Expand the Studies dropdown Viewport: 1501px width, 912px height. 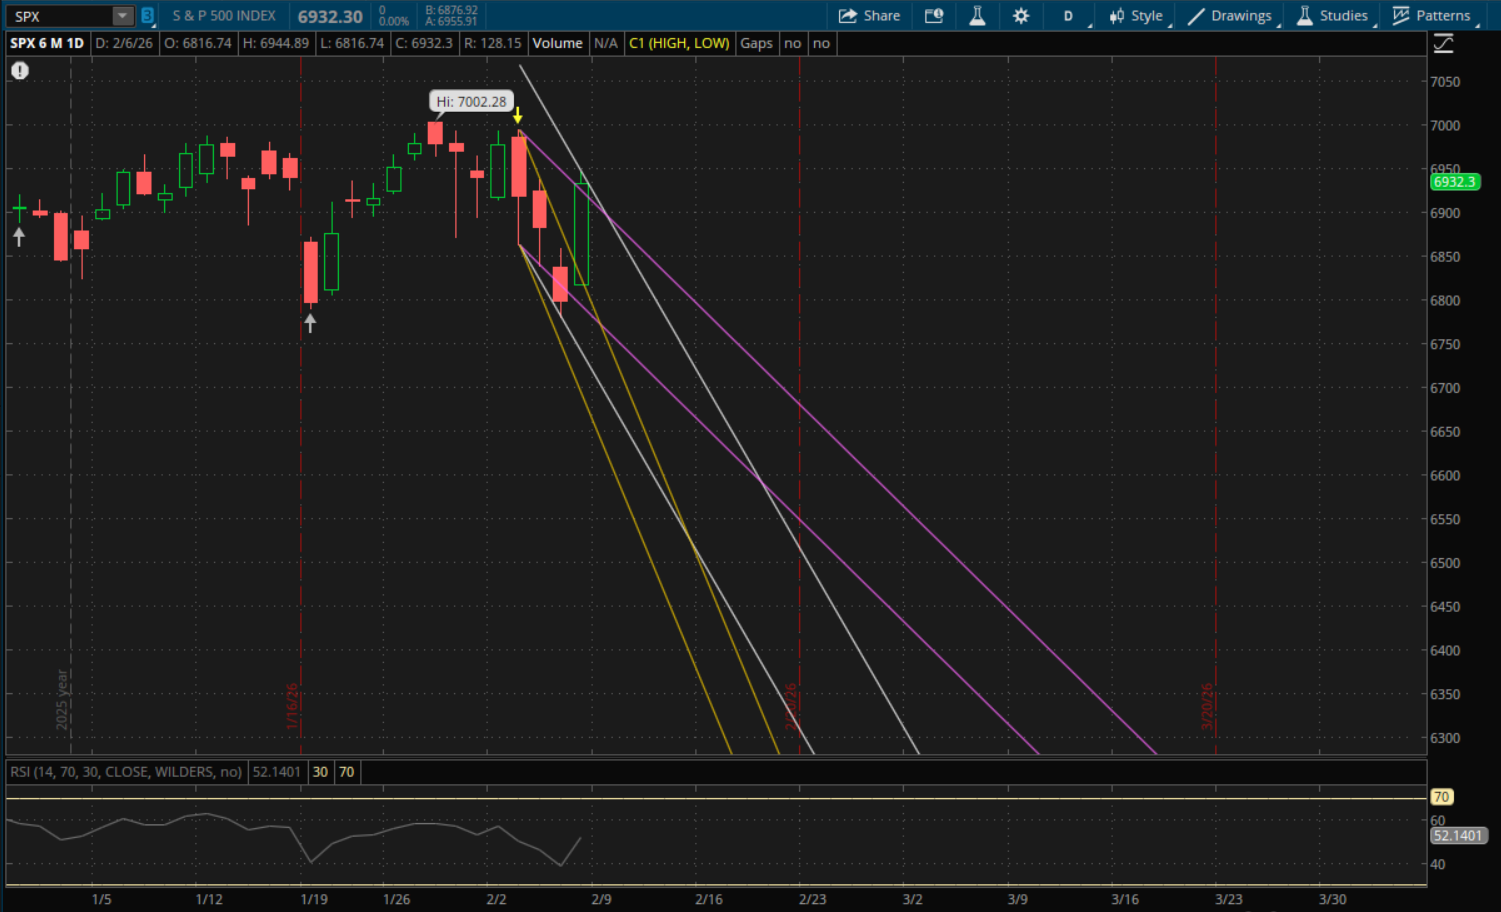[x=1332, y=16]
